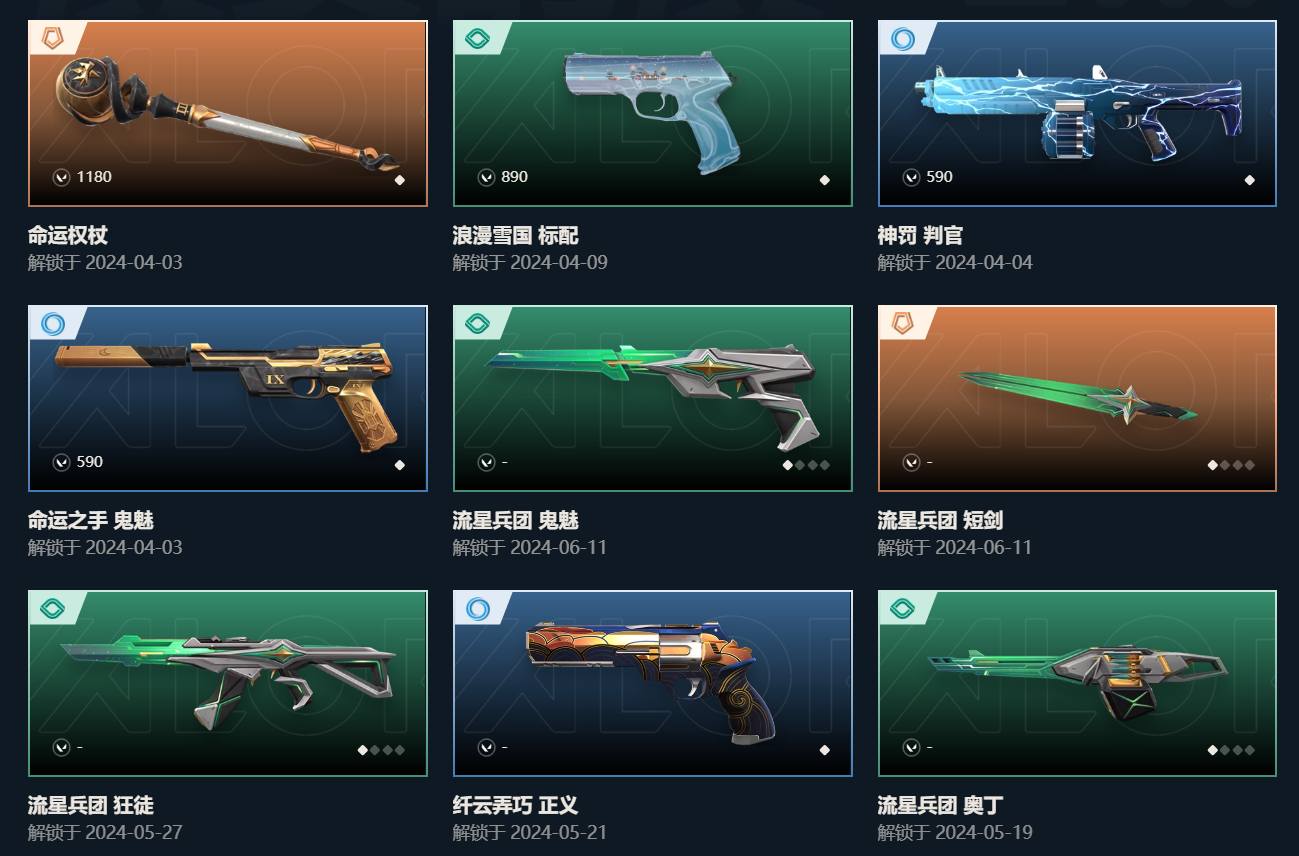The image size is (1299, 856).
Task: Click level diamonds on 流星兵团 鬼魅 card
Action: point(806,465)
